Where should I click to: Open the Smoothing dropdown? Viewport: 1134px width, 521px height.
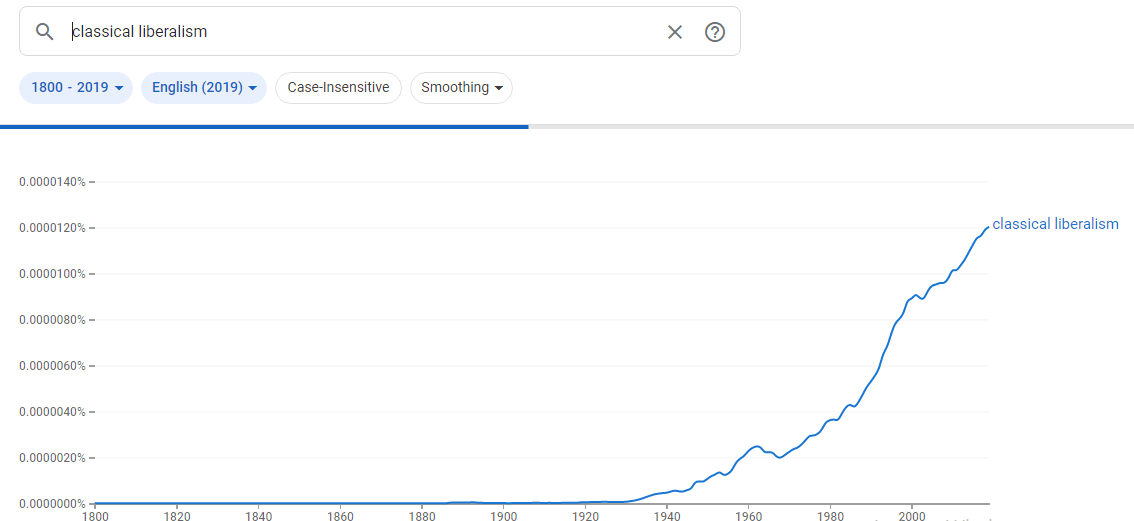[x=461, y=88]
